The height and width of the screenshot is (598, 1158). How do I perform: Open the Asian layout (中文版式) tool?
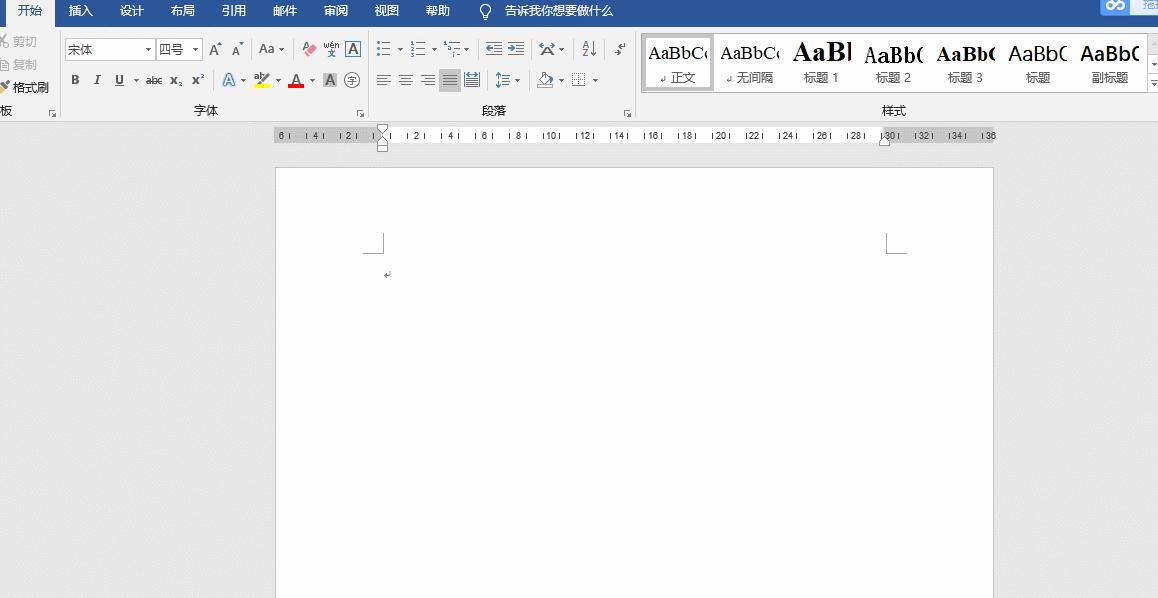point(547,49)
